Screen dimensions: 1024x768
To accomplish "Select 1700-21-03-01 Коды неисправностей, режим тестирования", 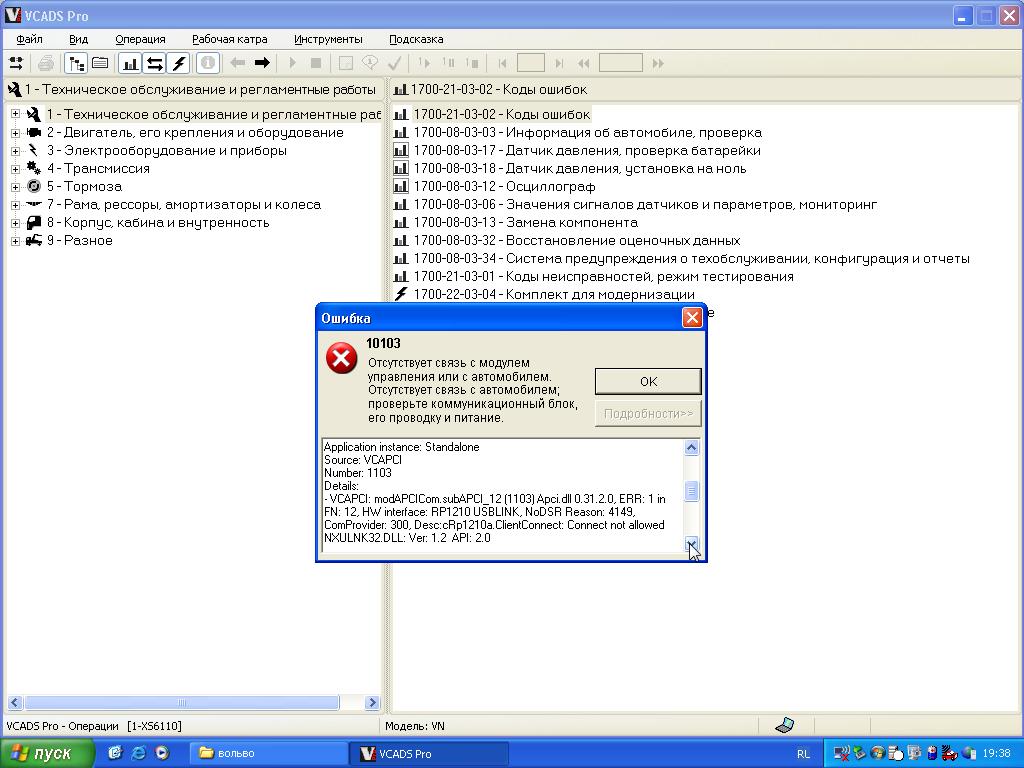I will coord(603,277).
